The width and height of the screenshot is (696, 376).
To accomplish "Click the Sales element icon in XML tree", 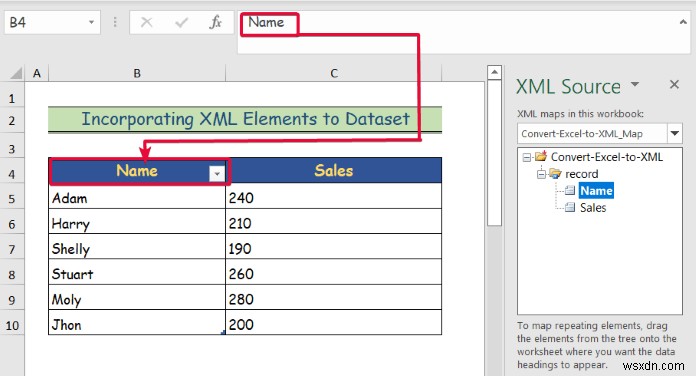I will [570, 207].
